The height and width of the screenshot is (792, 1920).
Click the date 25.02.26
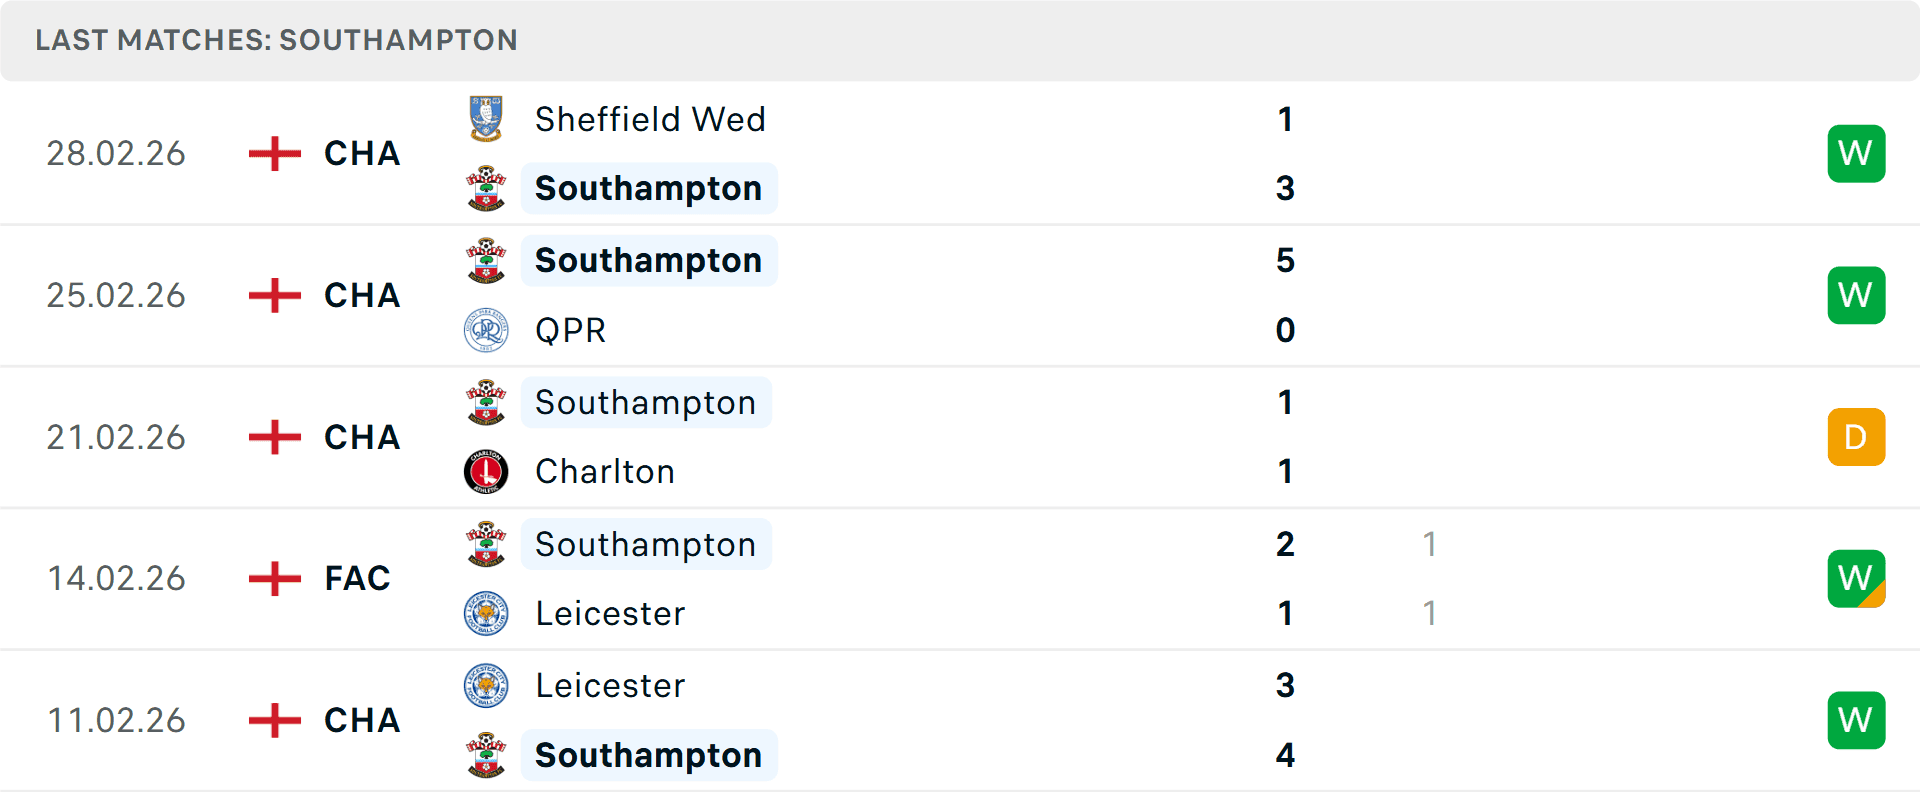[116, 295]
